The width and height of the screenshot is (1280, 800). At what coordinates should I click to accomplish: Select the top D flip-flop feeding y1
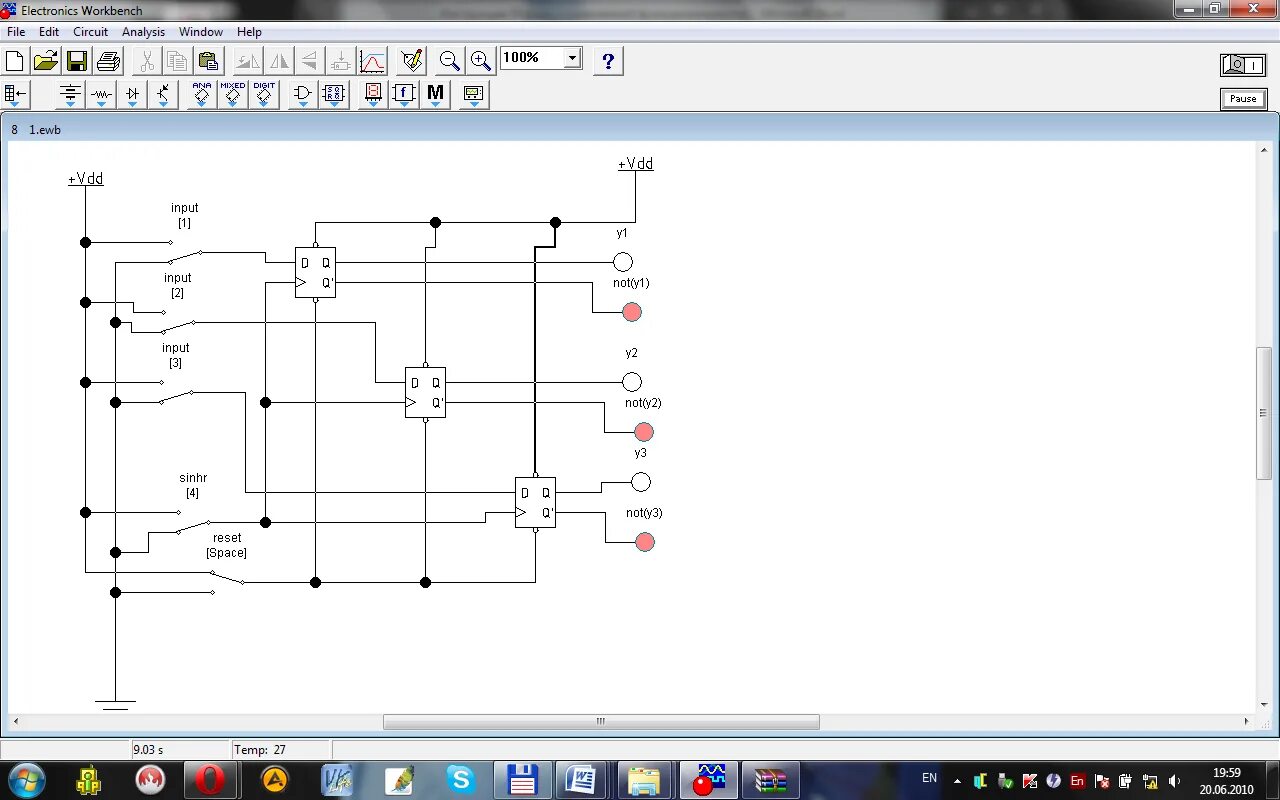[x=315, y=272]
